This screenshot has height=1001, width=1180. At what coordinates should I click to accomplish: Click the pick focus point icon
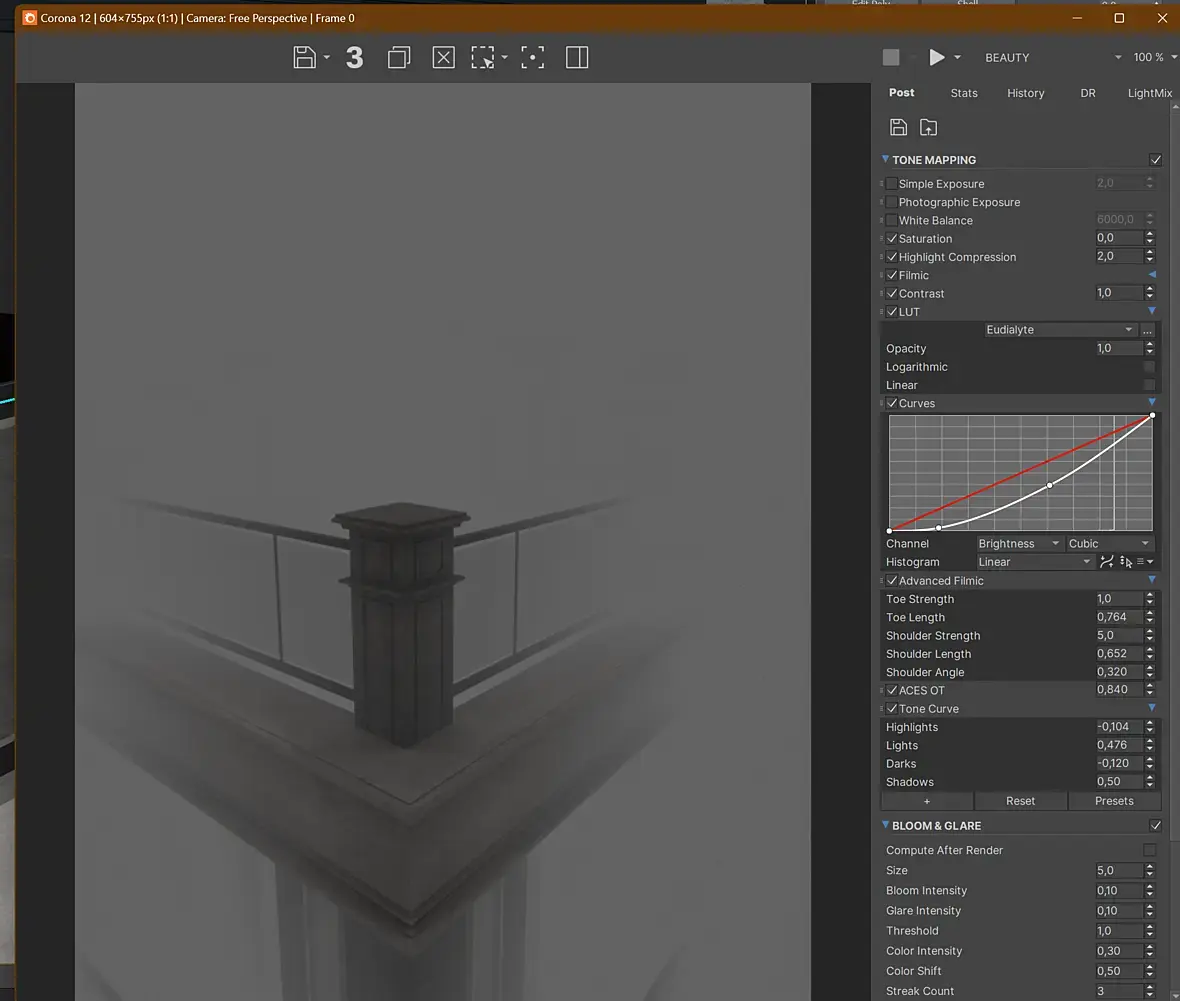pyautogui.click(x=534, y=57)
